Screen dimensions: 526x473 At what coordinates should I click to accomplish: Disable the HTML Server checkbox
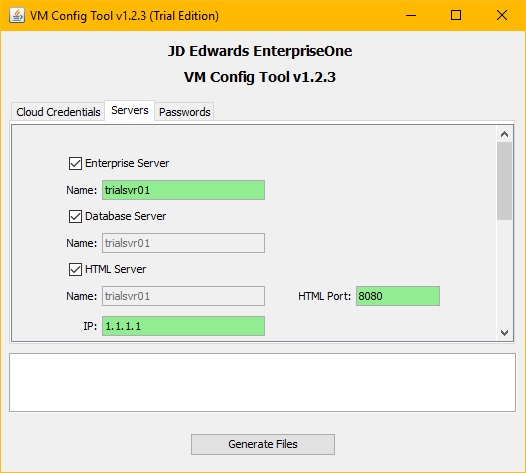(75, 269)
